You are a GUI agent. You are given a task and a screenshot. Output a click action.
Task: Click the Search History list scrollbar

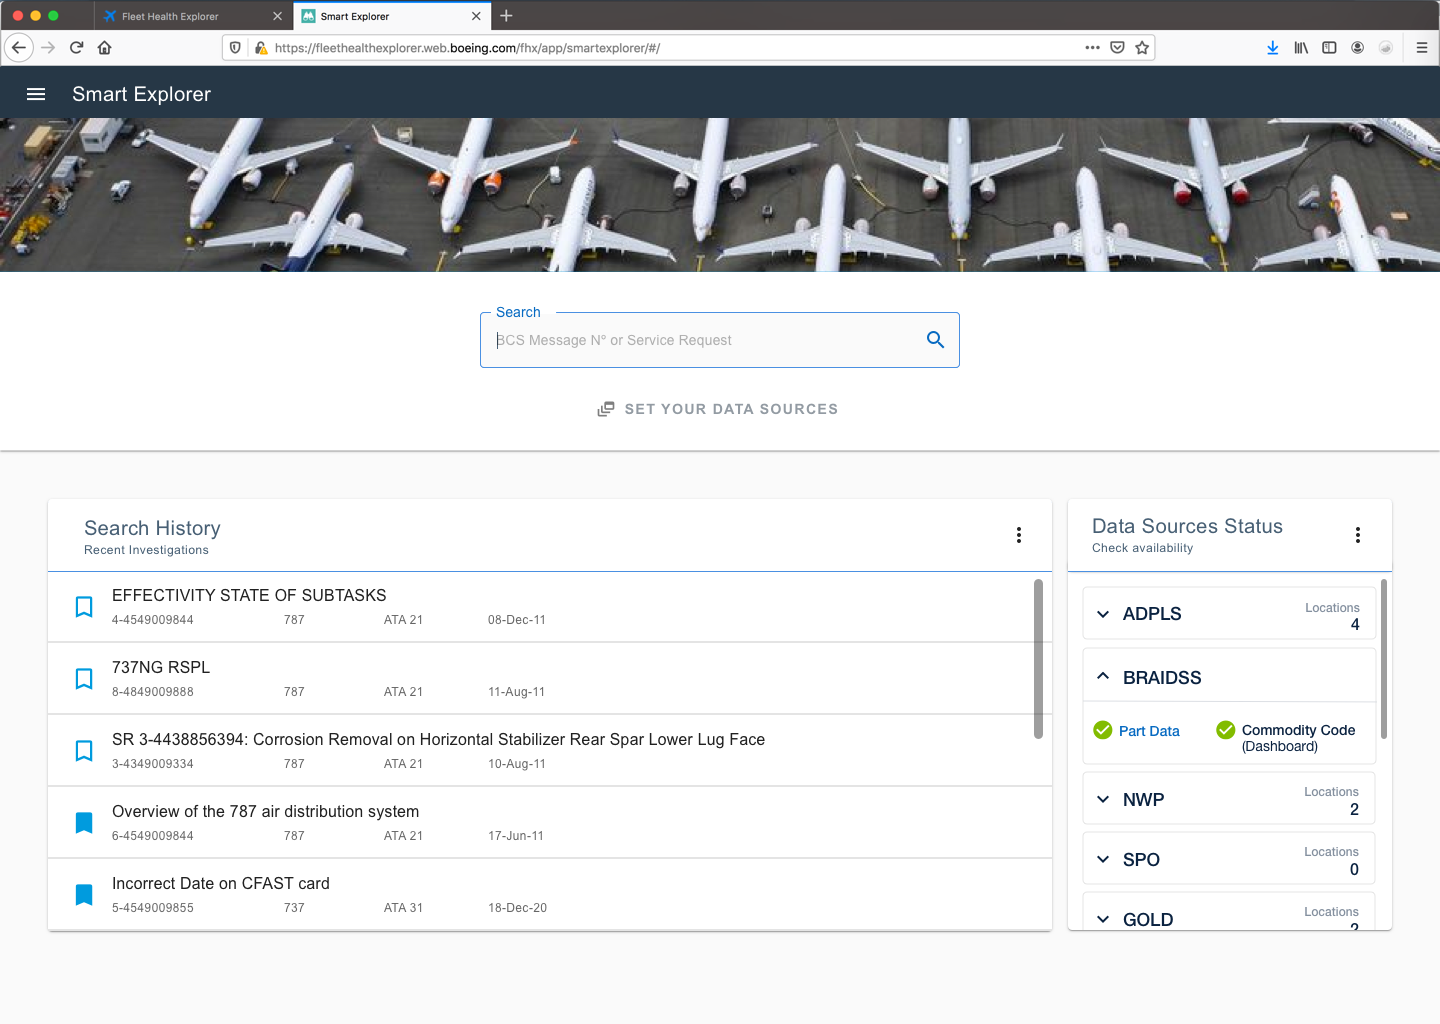1038,658
